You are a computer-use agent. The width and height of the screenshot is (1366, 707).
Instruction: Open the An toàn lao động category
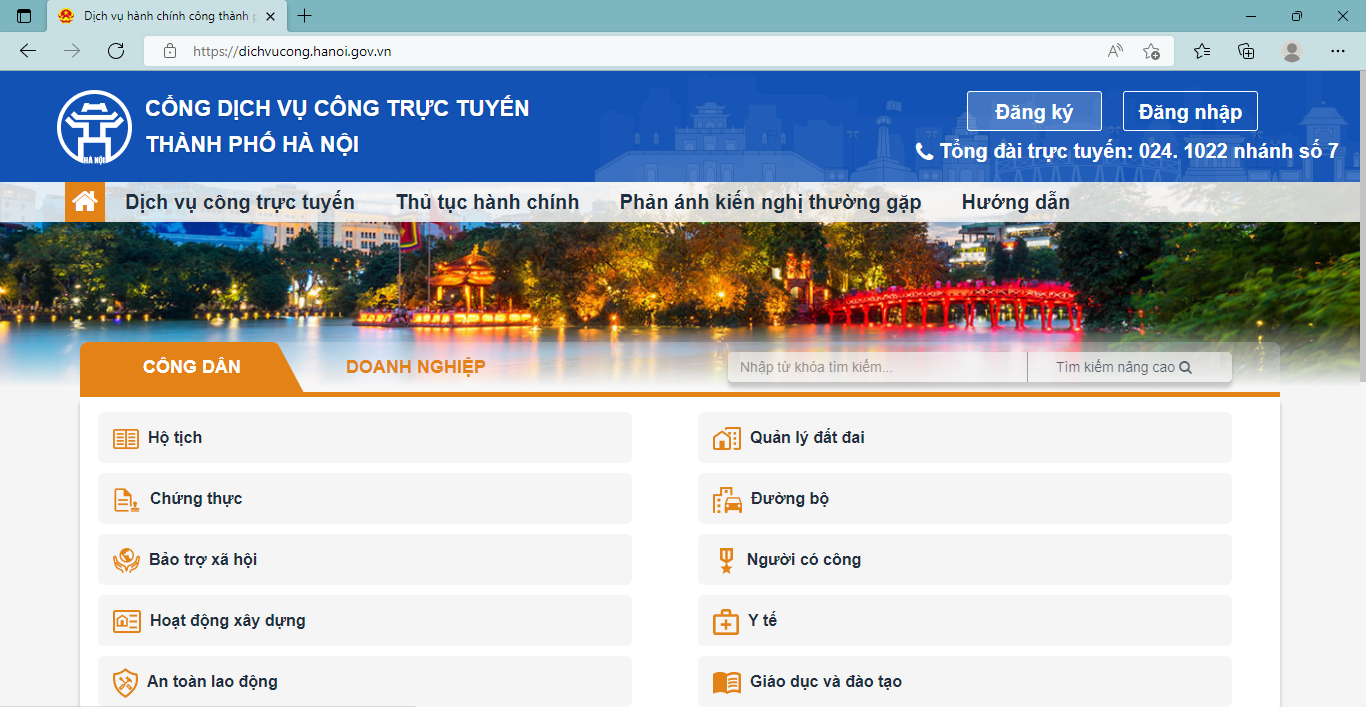(365, 682)
